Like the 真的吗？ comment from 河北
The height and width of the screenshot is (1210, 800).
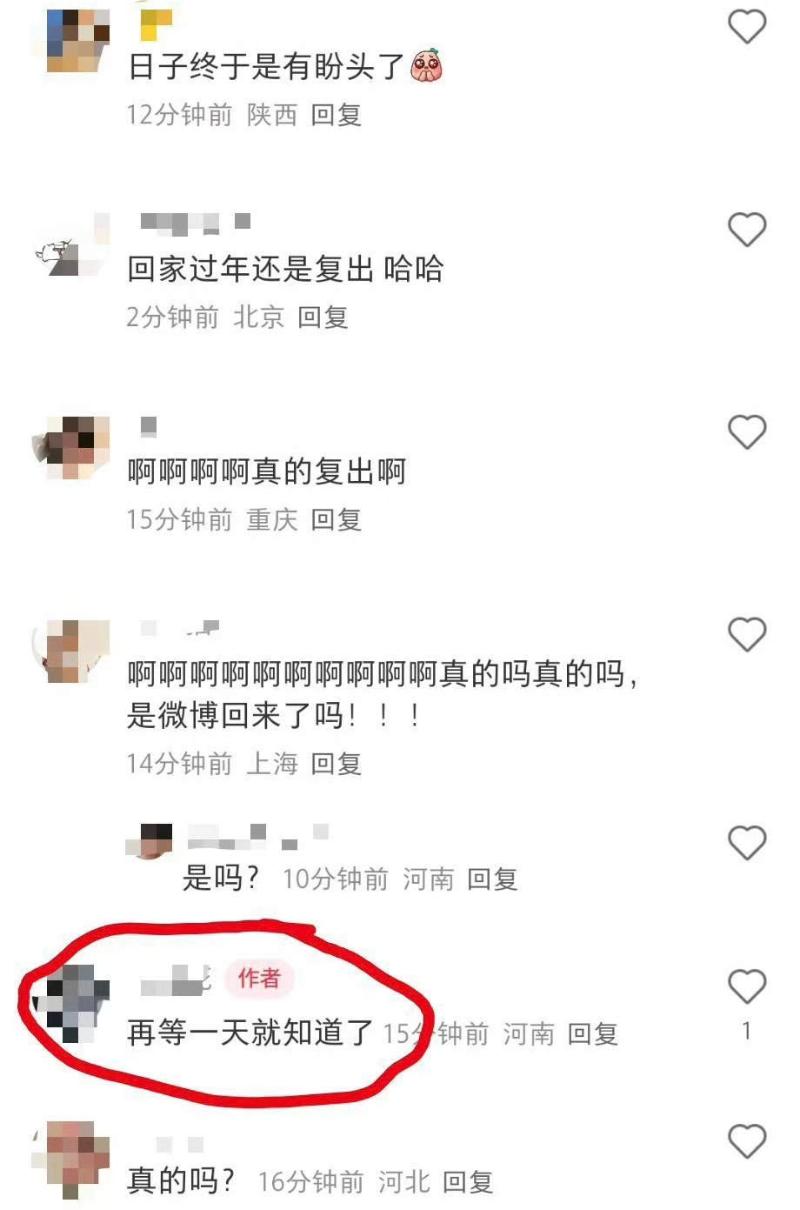(746, 1141)
